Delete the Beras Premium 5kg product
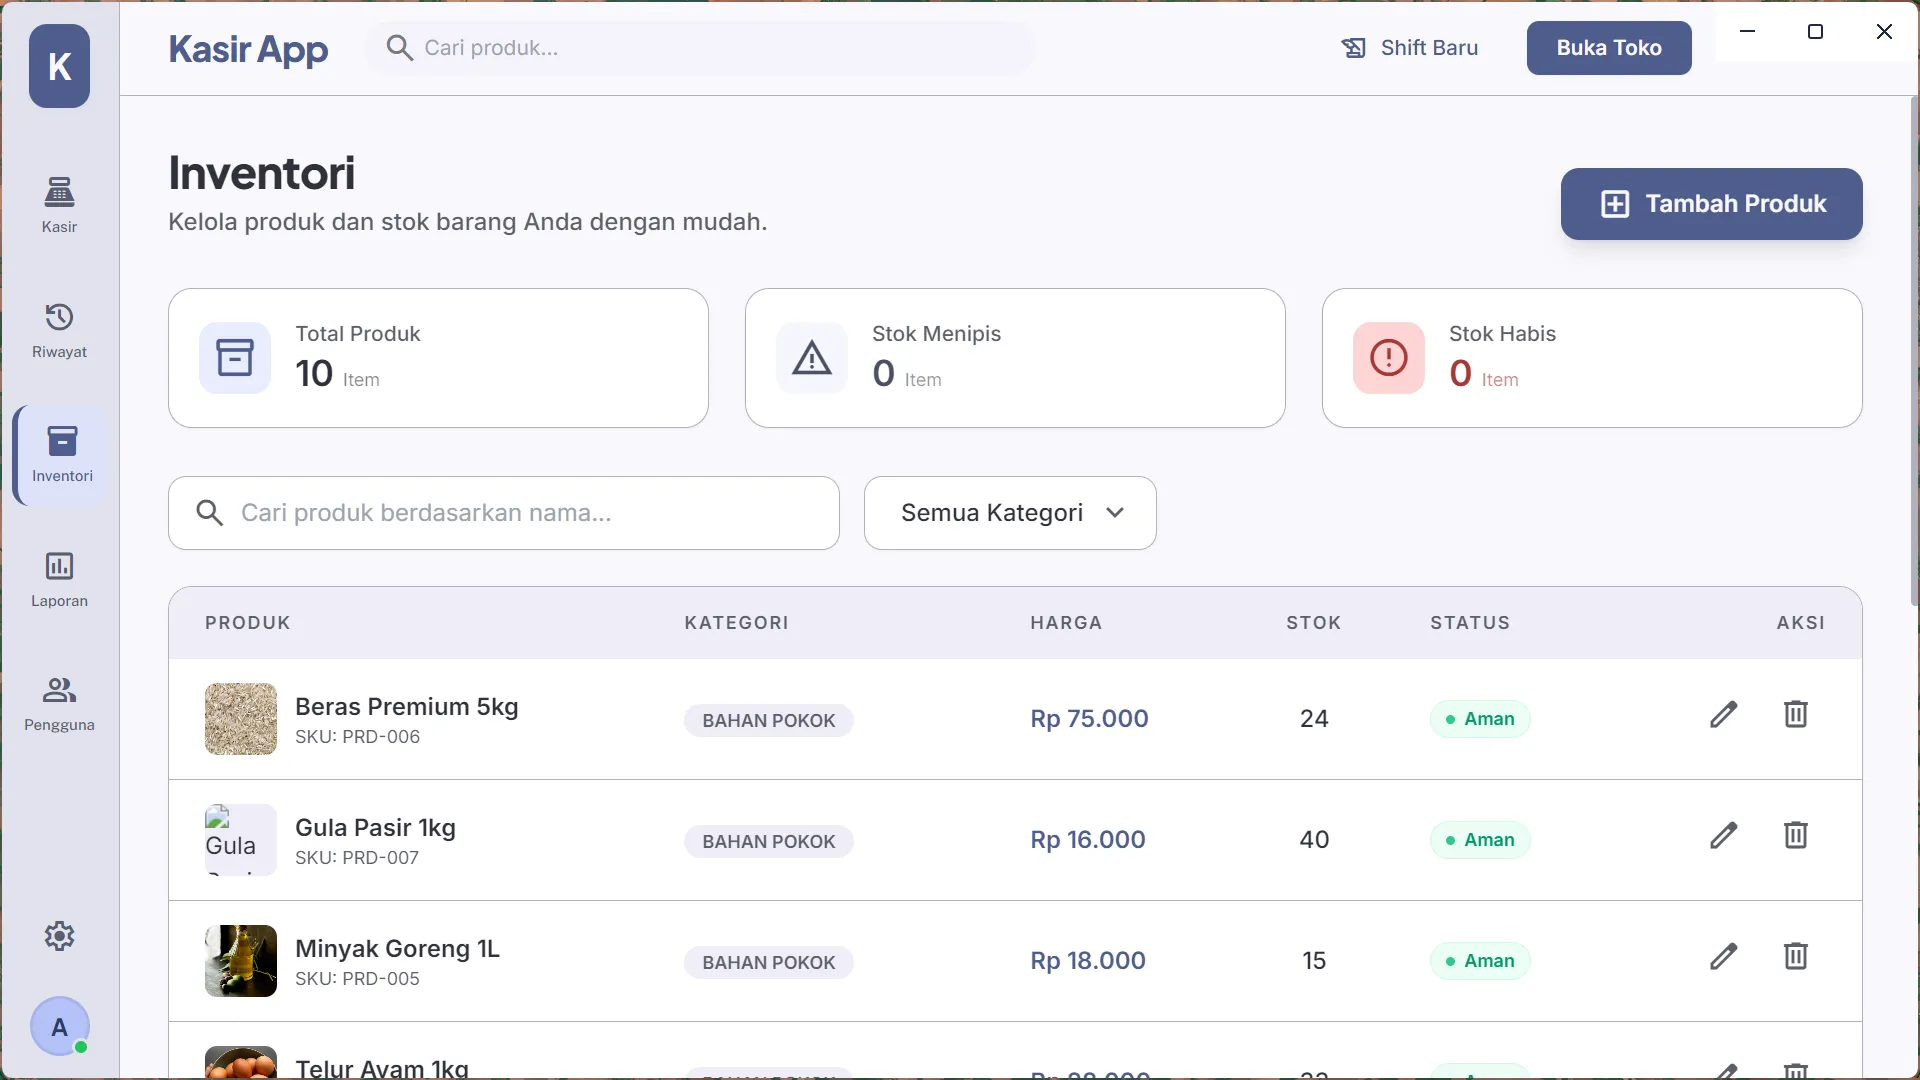1920x1080 pixels. click(1796, 715)
